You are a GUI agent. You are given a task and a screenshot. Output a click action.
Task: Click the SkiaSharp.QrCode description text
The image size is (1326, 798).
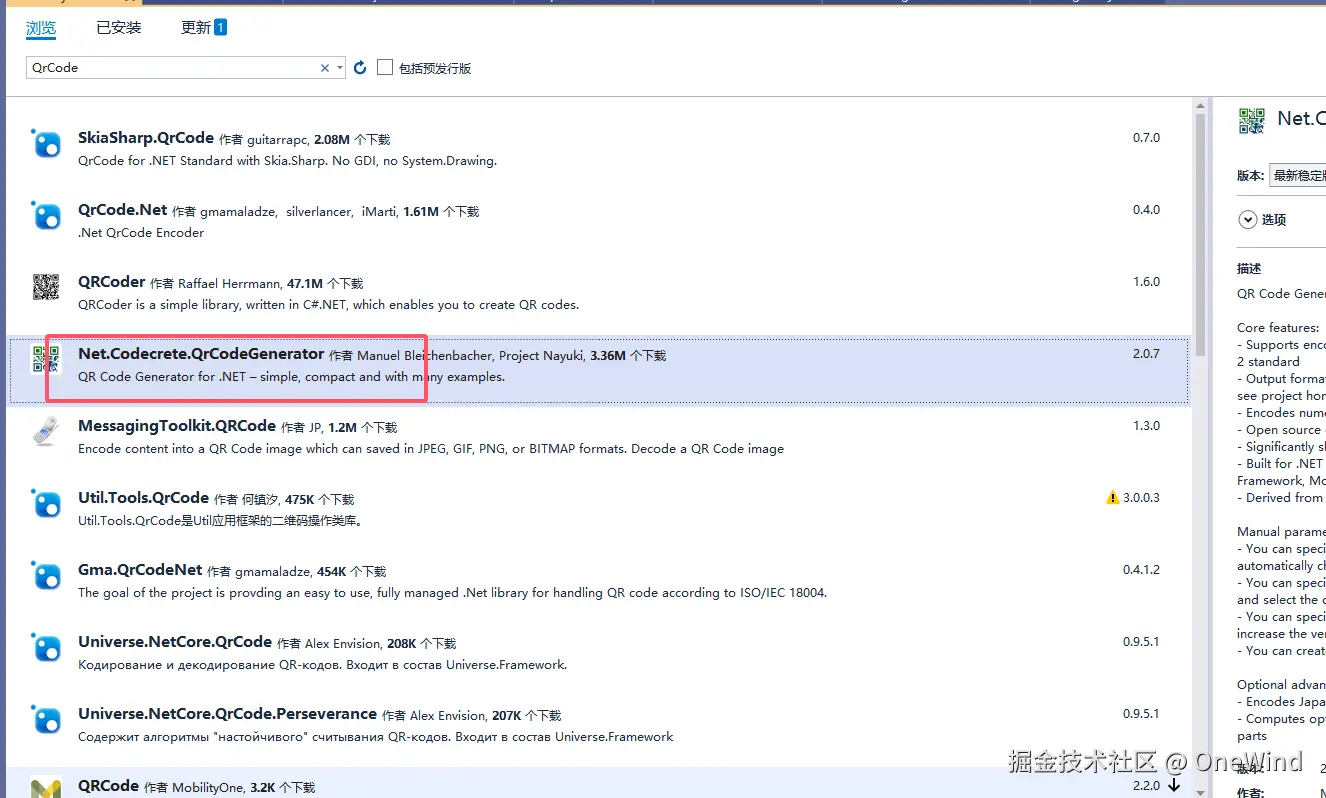click(x=287, y=161)
